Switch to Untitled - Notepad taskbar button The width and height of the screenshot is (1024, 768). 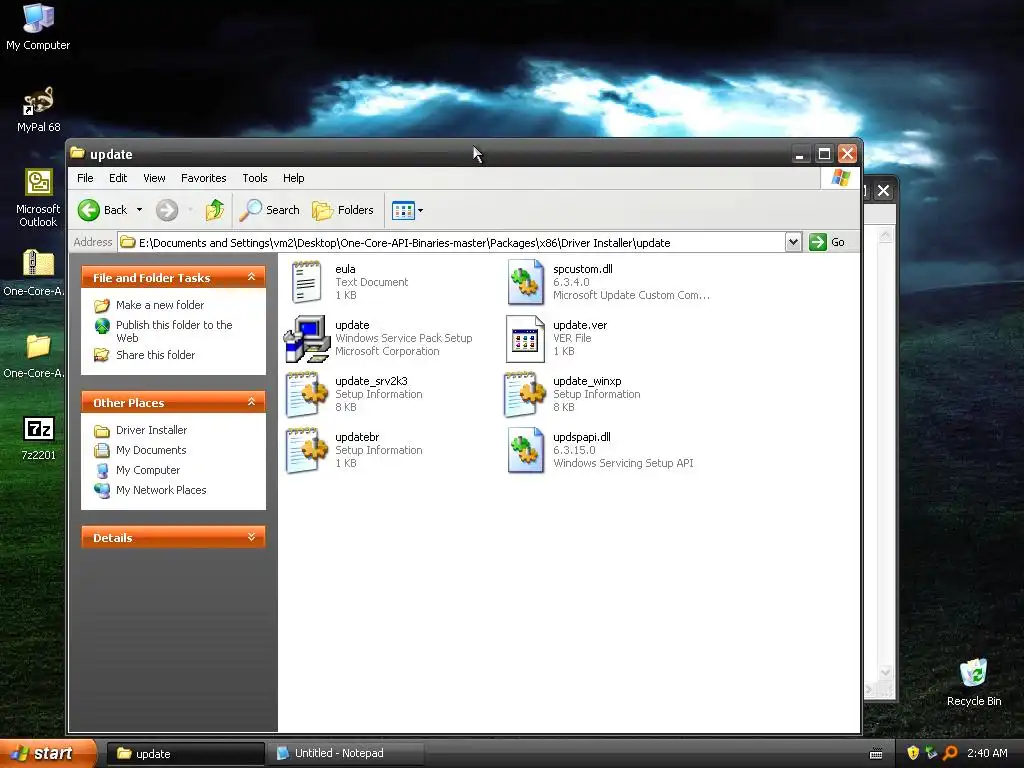[346, 754]
